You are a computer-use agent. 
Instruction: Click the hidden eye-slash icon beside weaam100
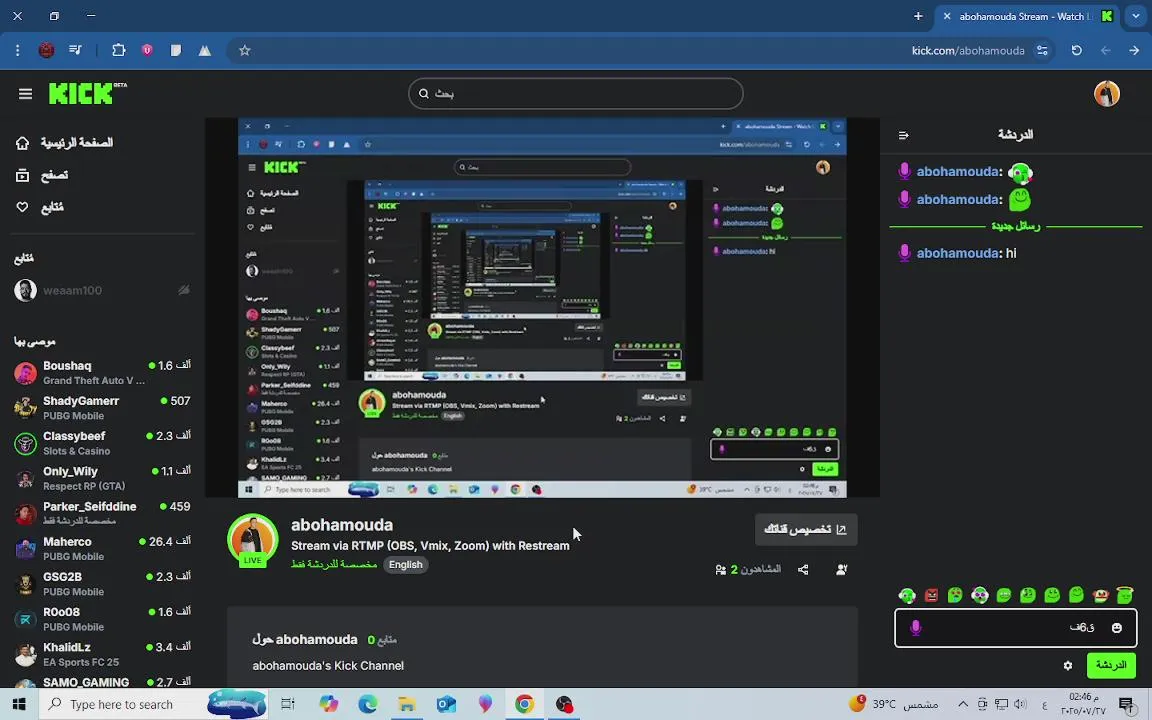184,290
